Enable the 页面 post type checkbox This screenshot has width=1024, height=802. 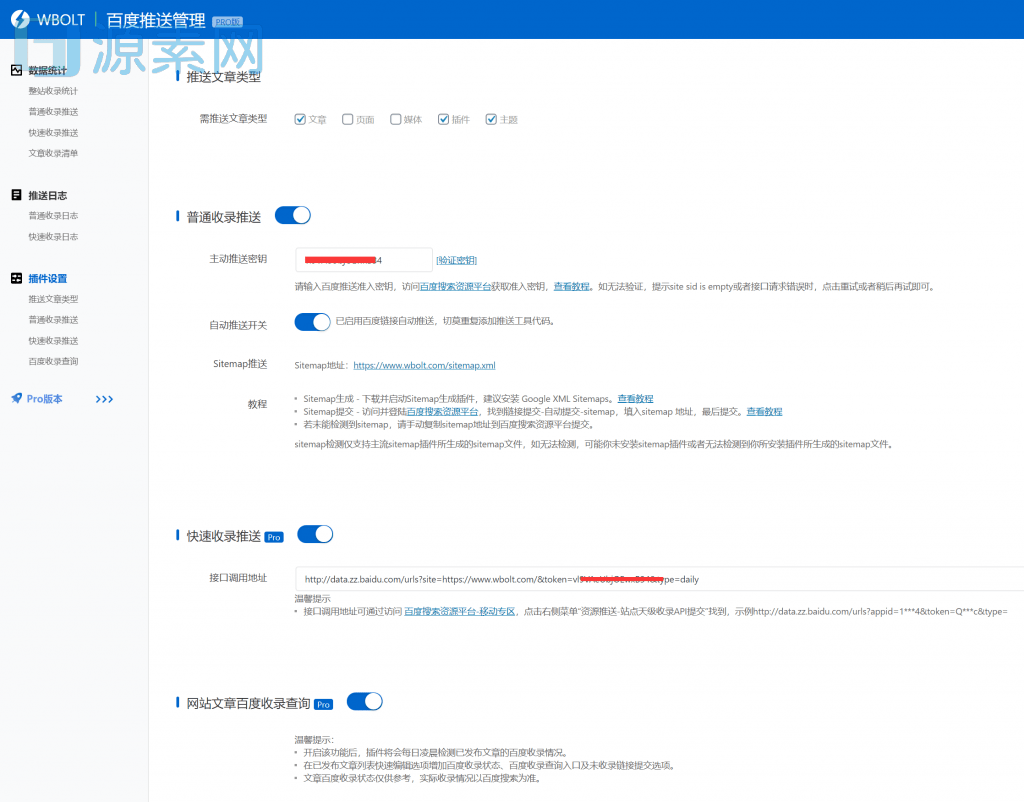(x=348, y=119)
